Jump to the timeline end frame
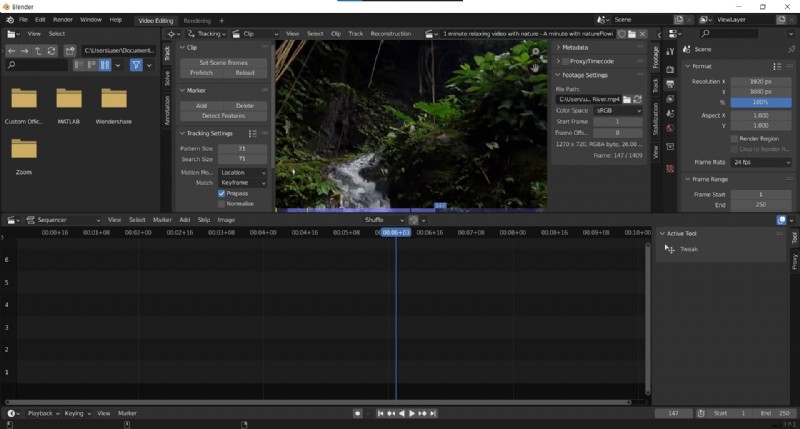This screenshot has width=800, height=429. (433, 413)
